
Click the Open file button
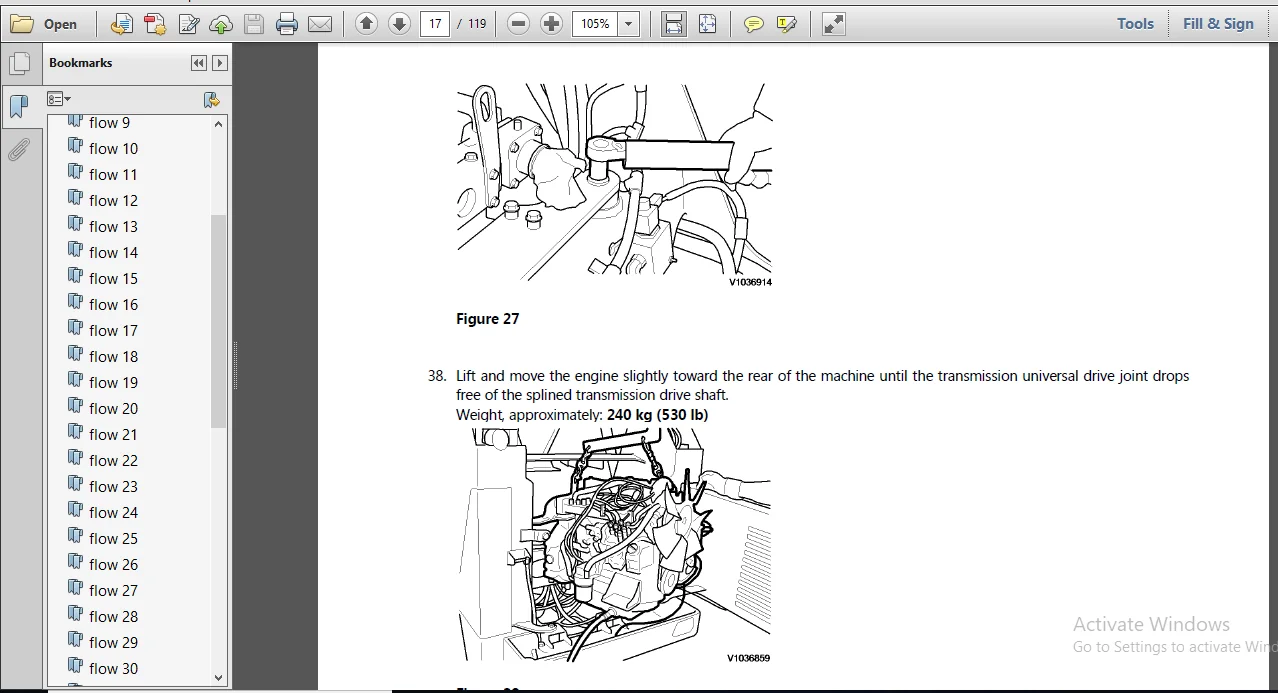pos(44,24)
